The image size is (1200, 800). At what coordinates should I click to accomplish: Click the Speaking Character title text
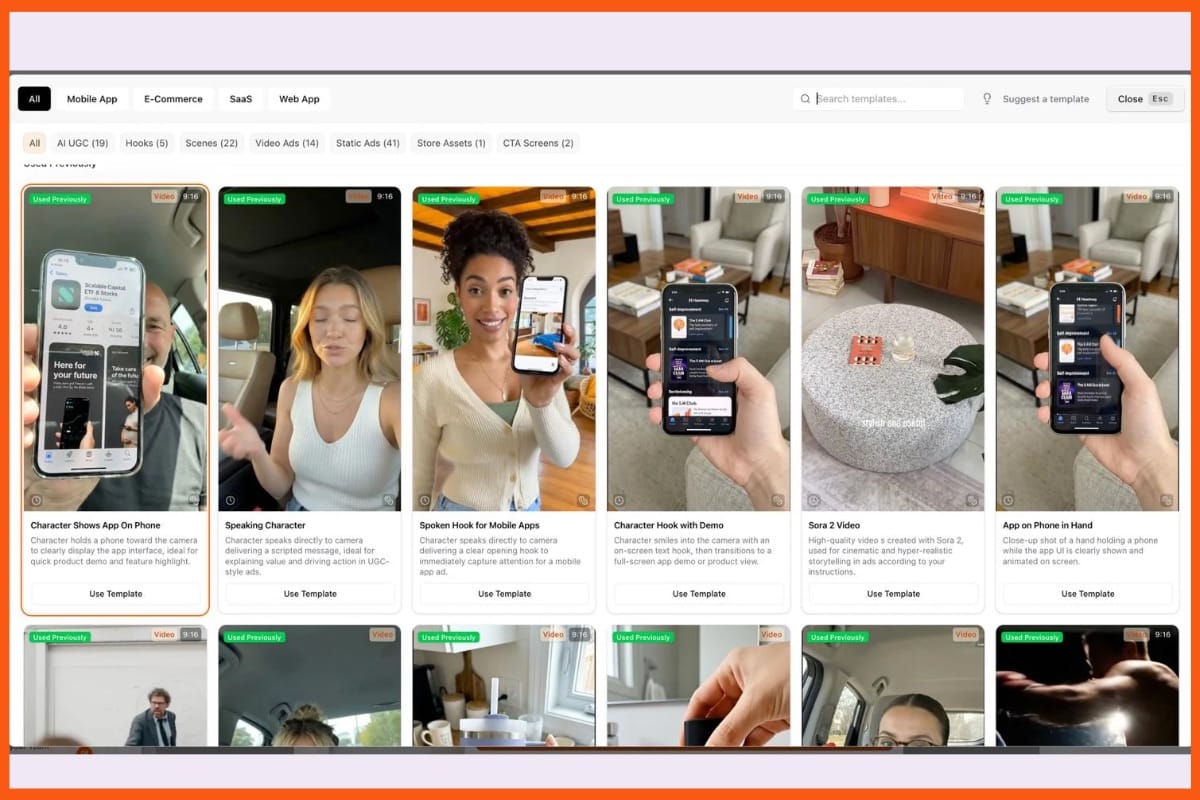265,525
